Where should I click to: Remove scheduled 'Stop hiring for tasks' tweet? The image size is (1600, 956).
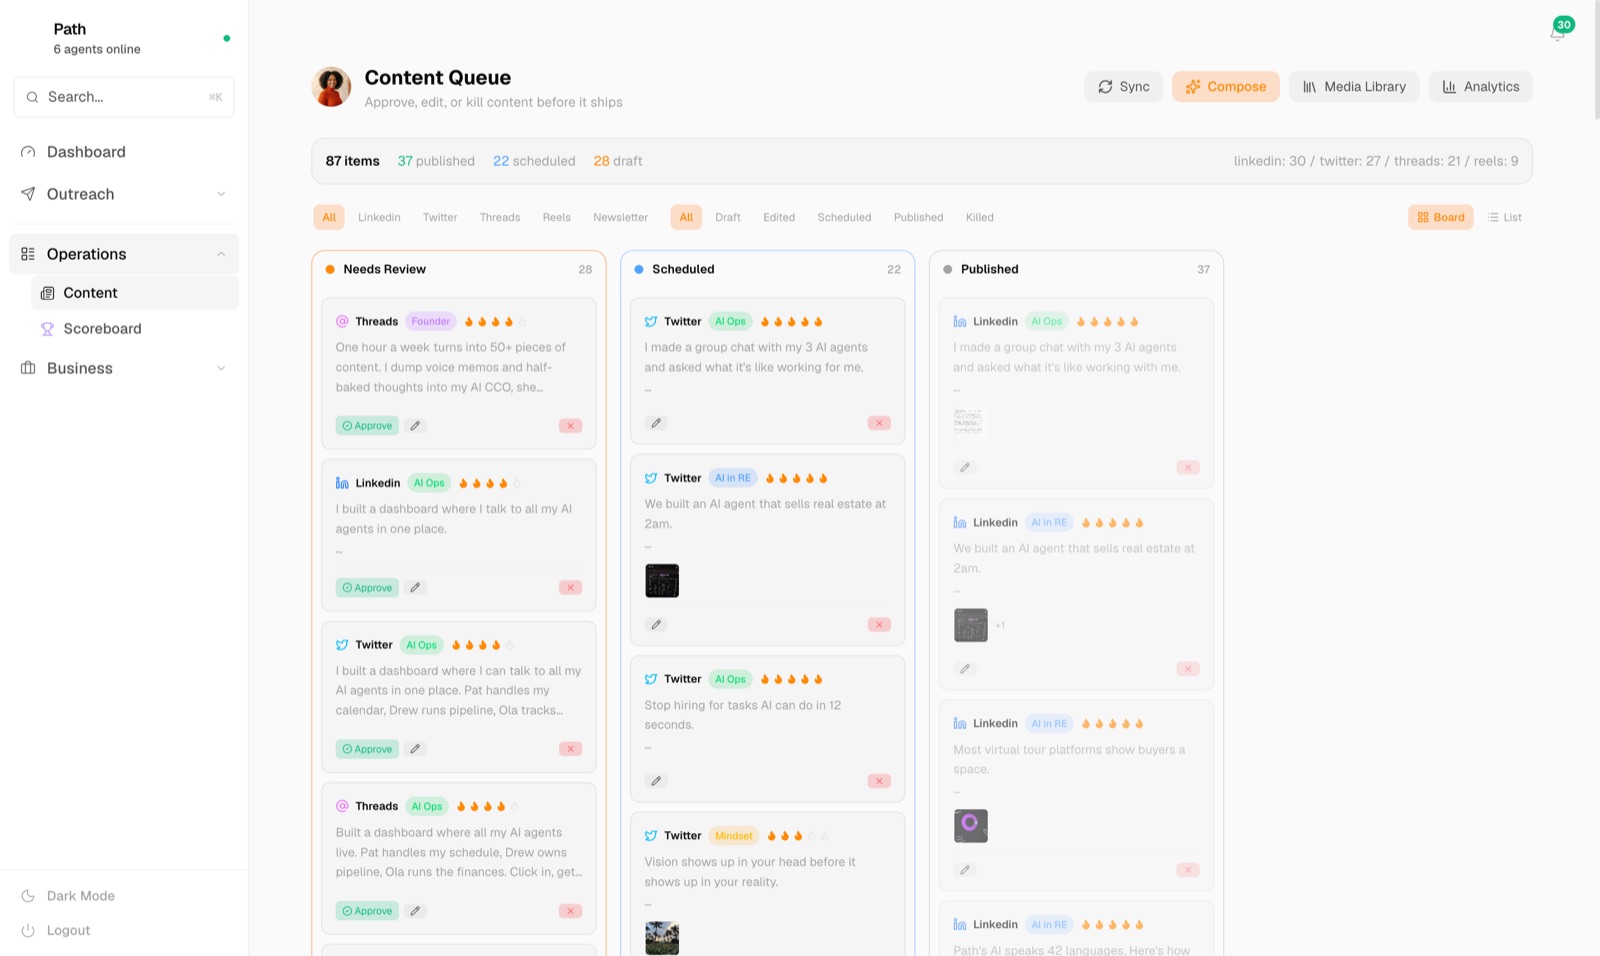click(879, 782)
